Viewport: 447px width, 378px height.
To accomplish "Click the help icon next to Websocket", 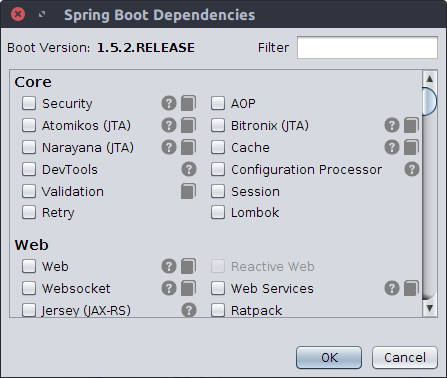I will coord(169,288).
